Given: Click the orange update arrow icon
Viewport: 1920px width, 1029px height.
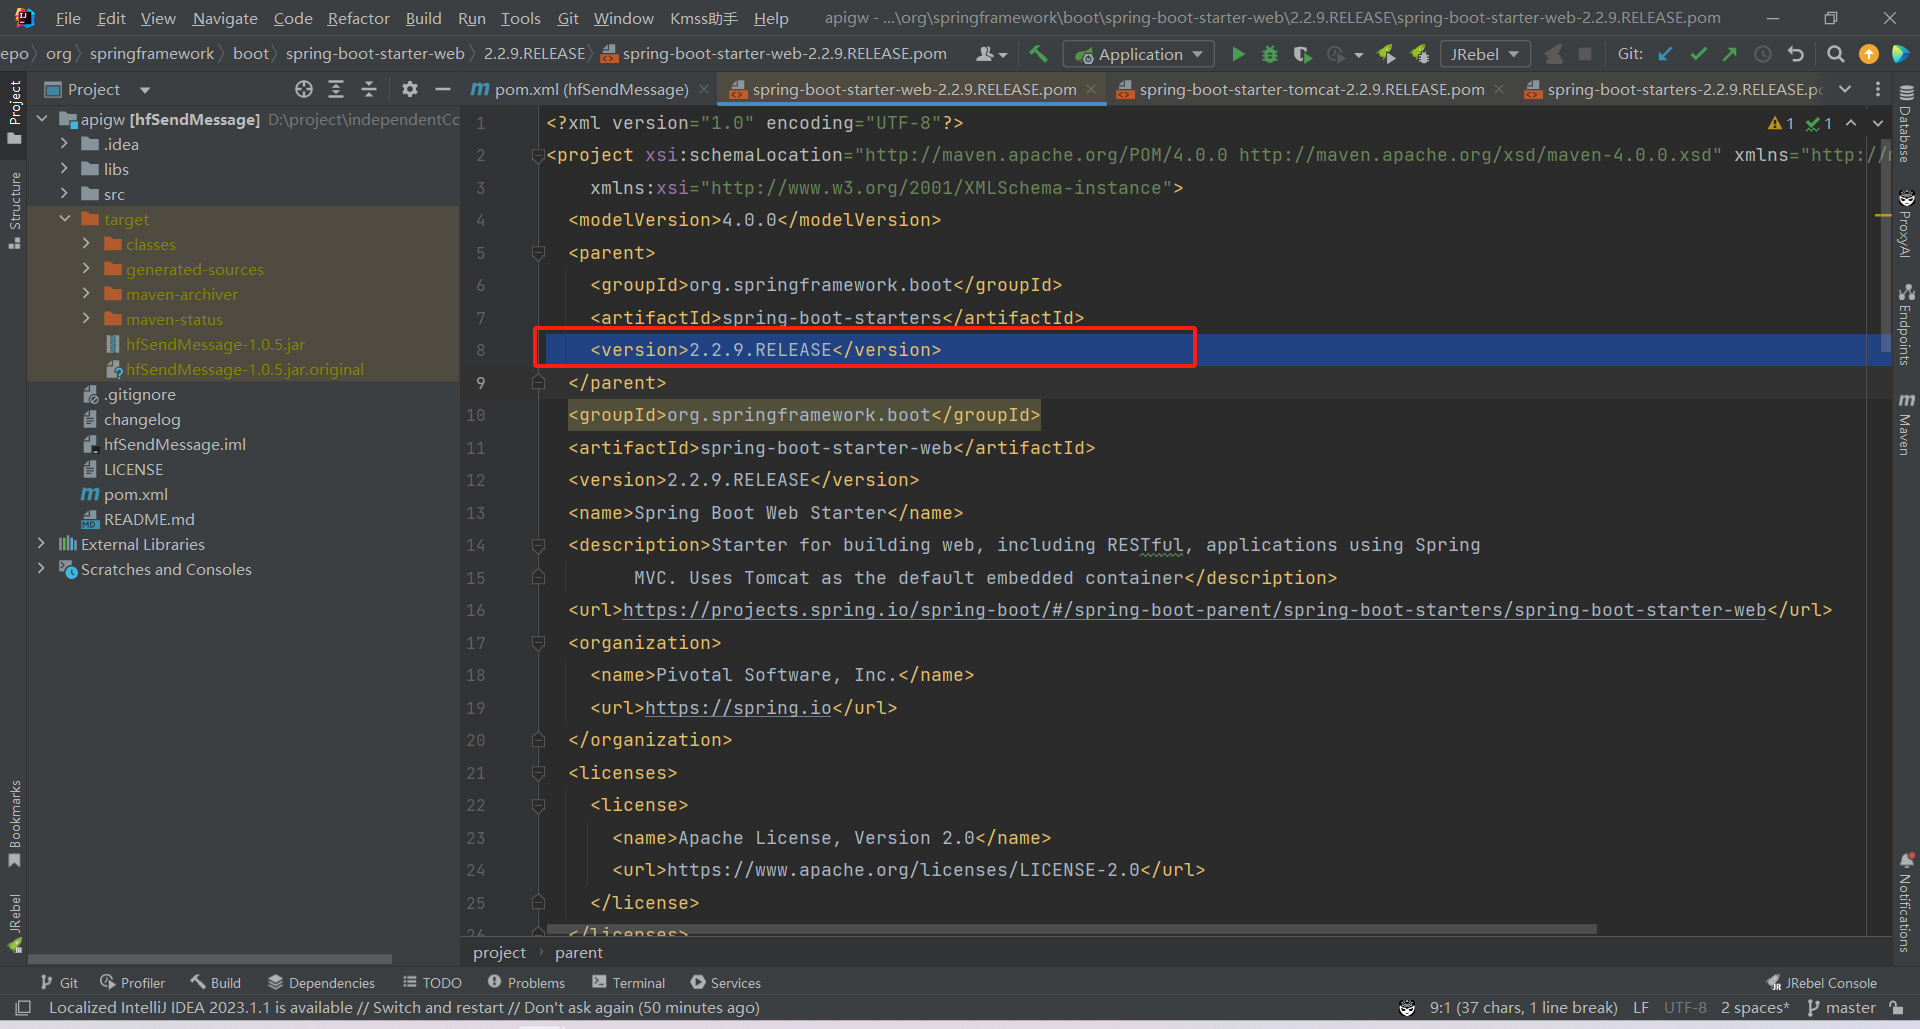Looking at the screenshot, I should [x=1868, y=54].
